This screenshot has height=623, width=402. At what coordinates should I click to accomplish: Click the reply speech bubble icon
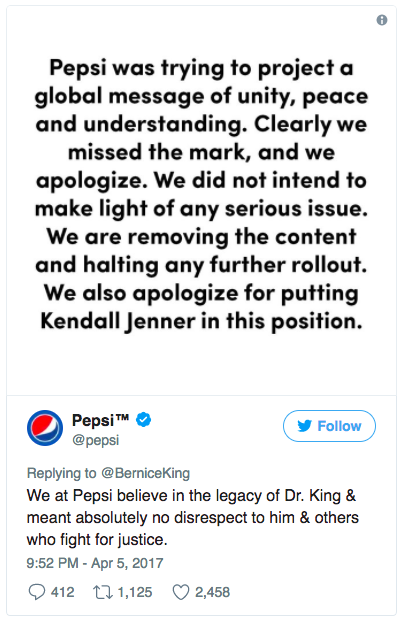[37, 592]
